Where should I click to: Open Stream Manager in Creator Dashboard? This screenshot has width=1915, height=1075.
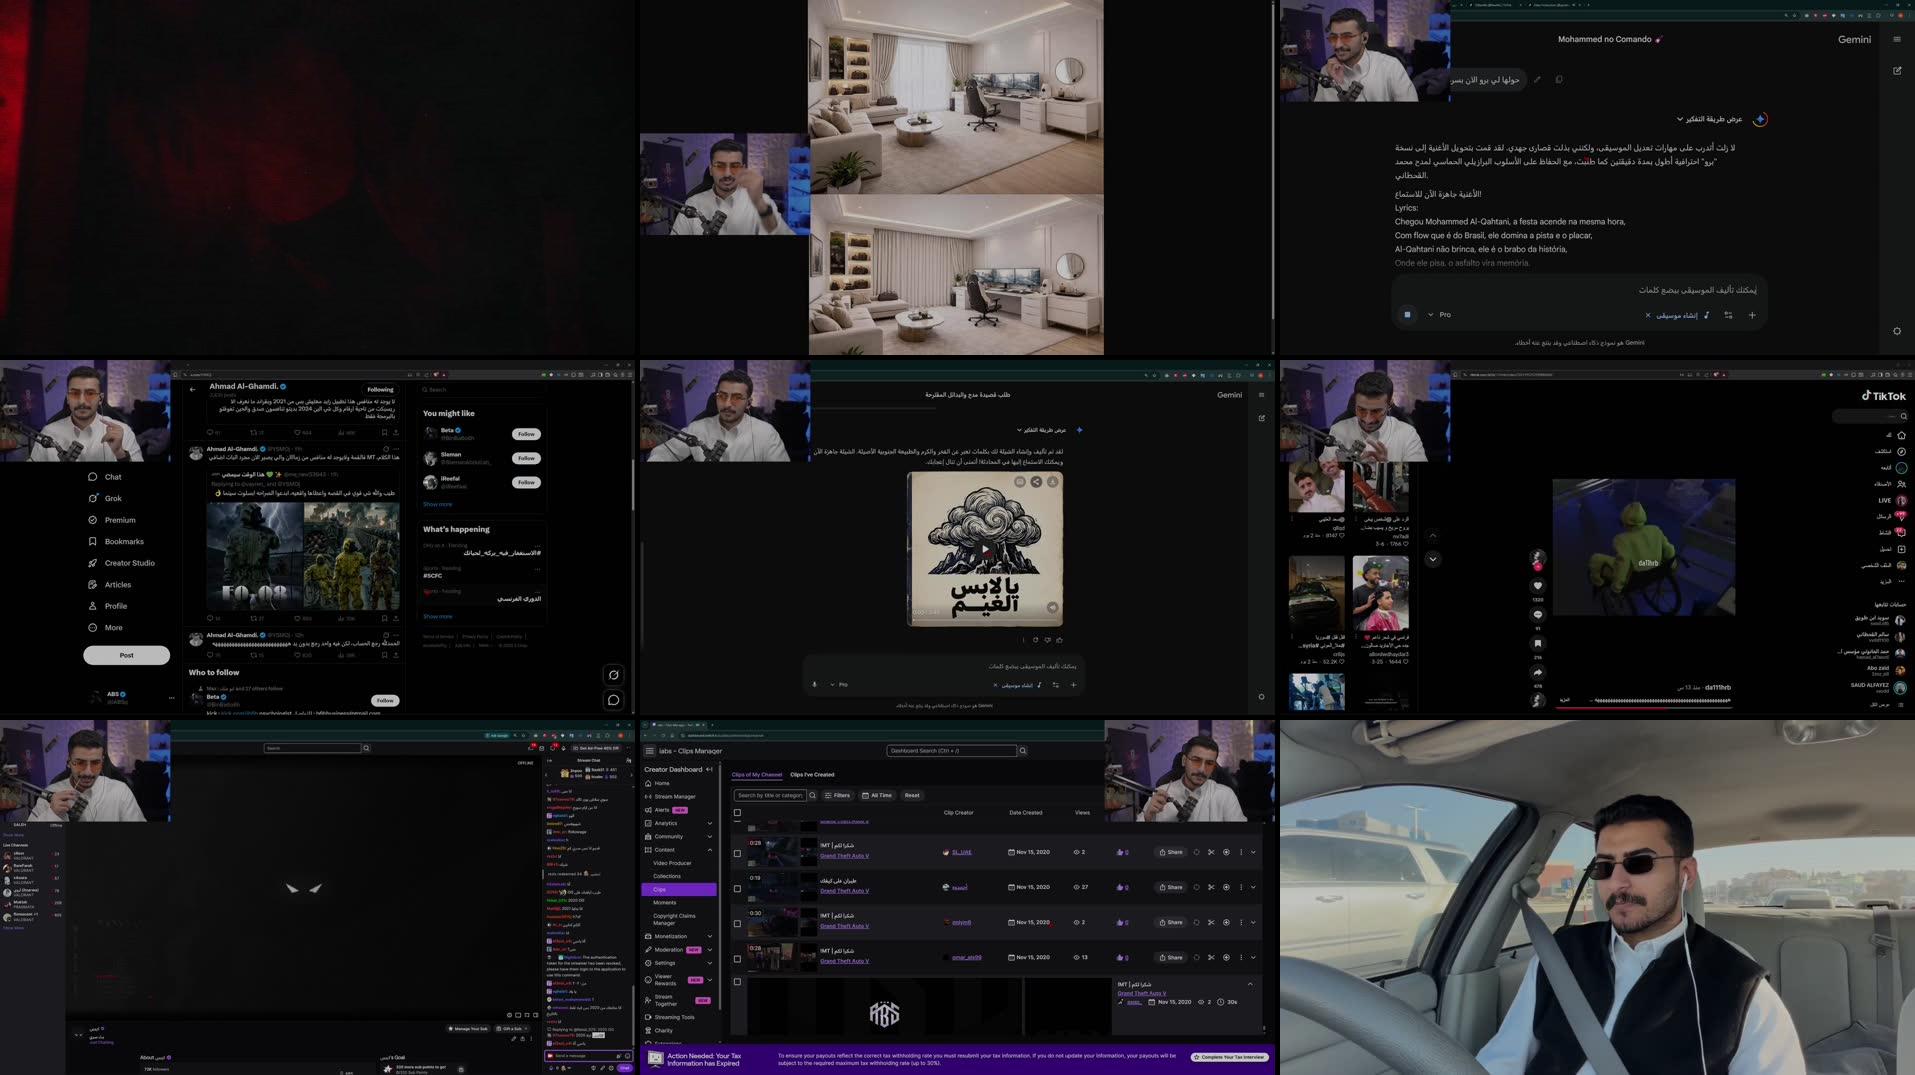click(x=675, y=795)
